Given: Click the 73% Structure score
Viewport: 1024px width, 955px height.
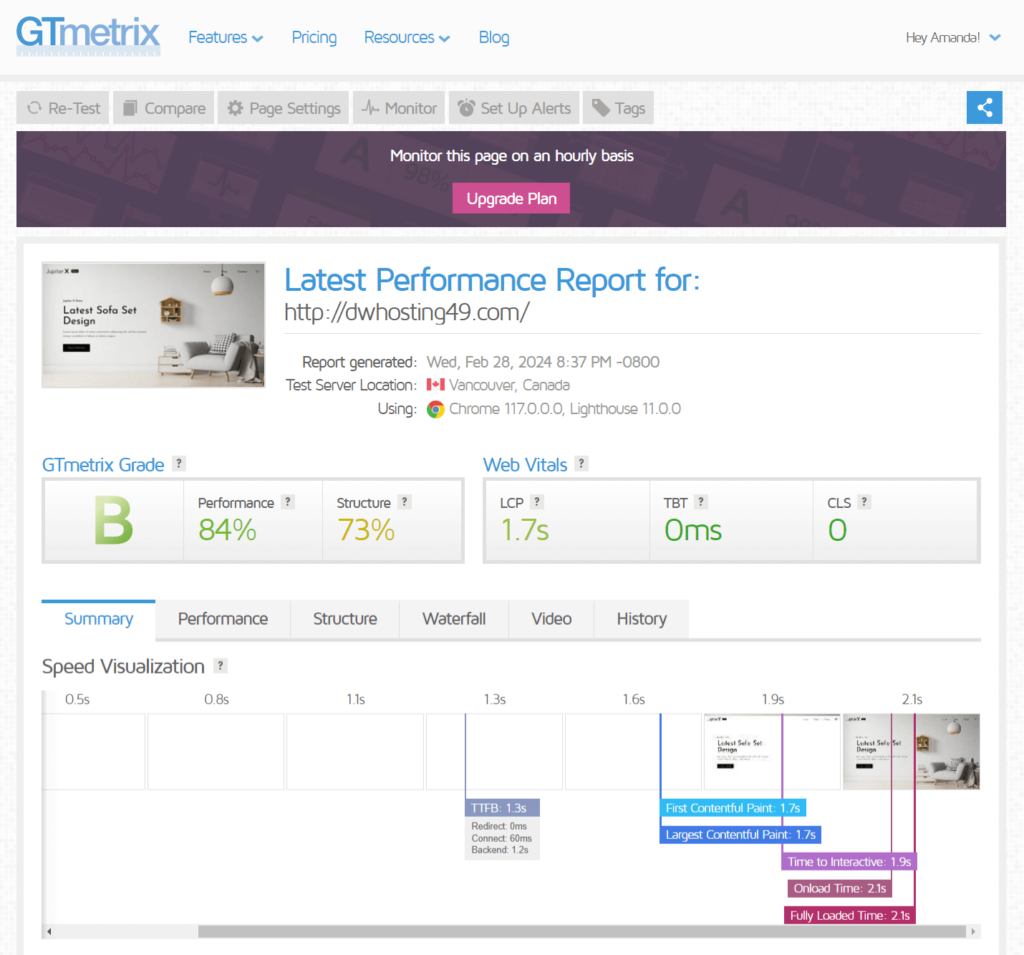Looking at the screenshot, I should pos(366,530).
